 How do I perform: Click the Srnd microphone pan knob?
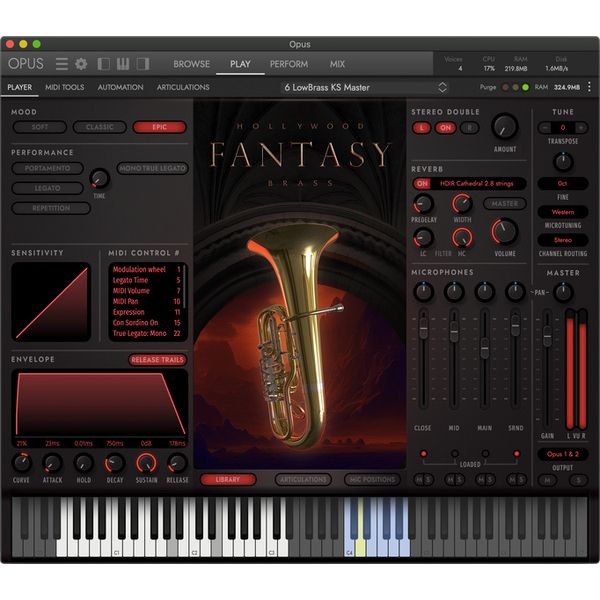point(515,292)
